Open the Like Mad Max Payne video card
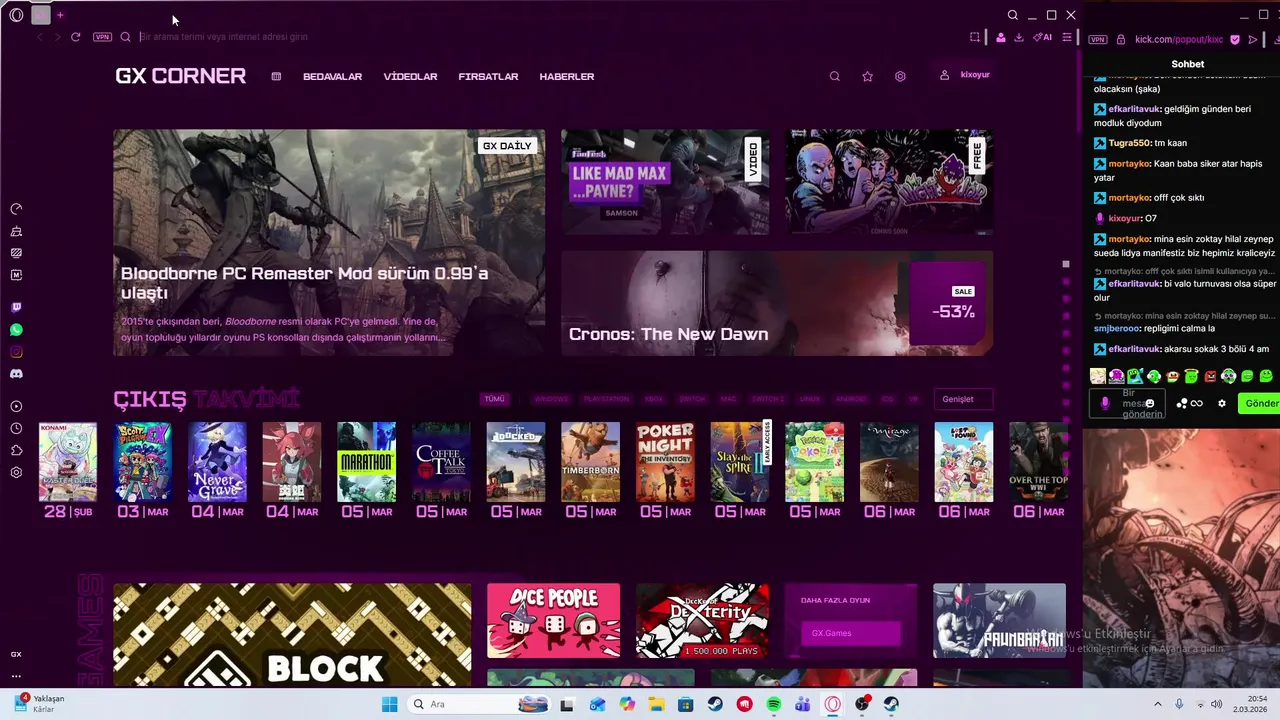Viewport: 1280px width, 720px height. 665,181
